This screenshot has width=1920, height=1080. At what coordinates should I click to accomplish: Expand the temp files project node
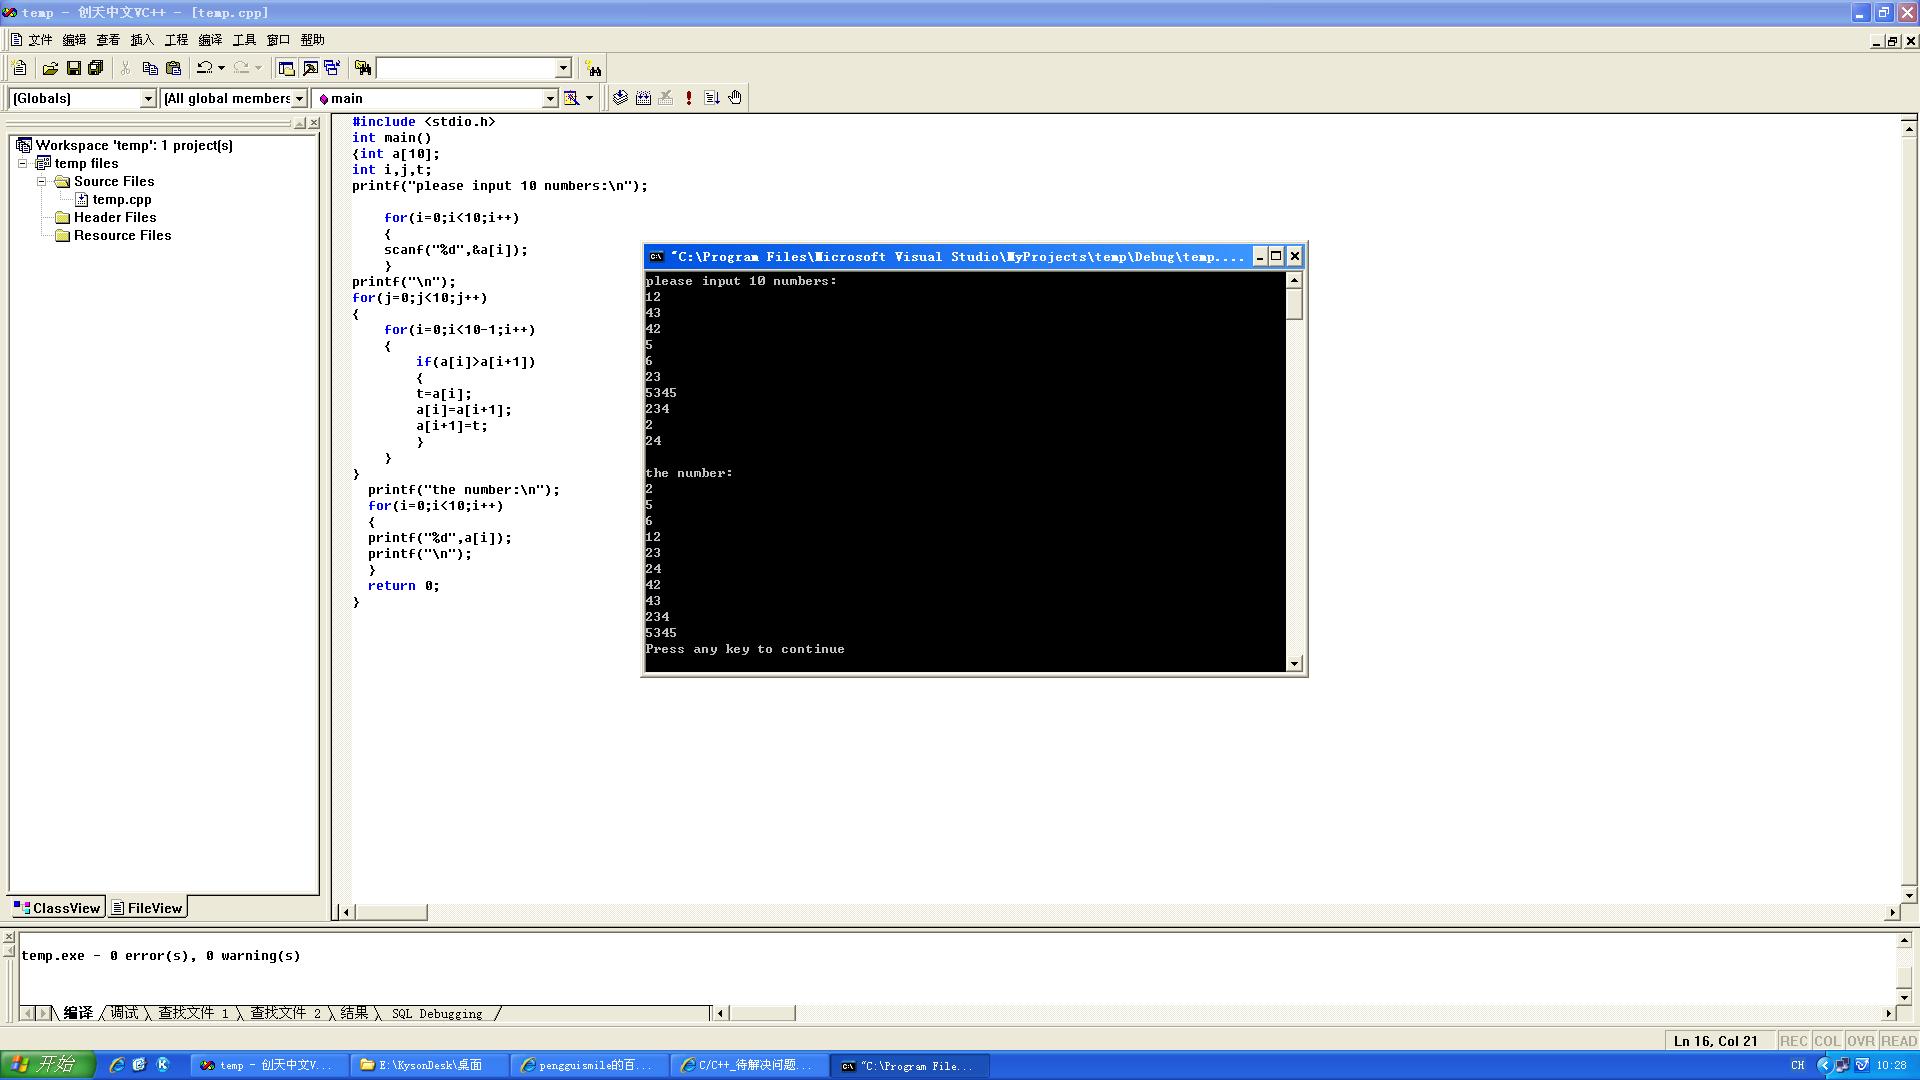pyautogui.click(x=22, y=164)
